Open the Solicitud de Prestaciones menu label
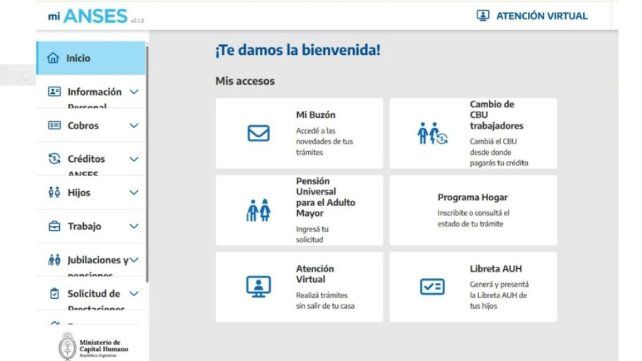Viewport: 642px width, 361px height. pyautogui.click(x=95, y=299)
